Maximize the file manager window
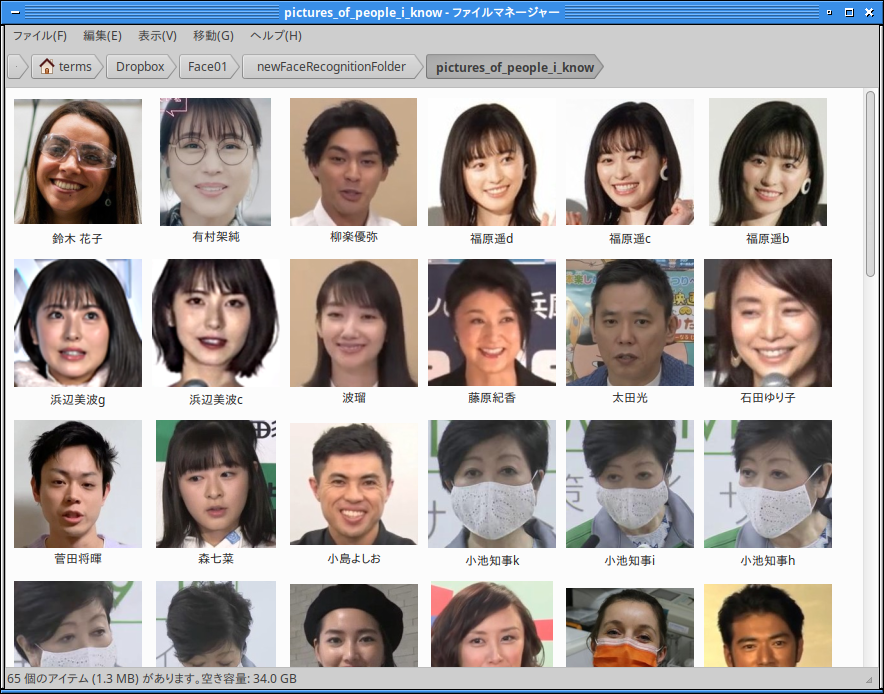 849,12
